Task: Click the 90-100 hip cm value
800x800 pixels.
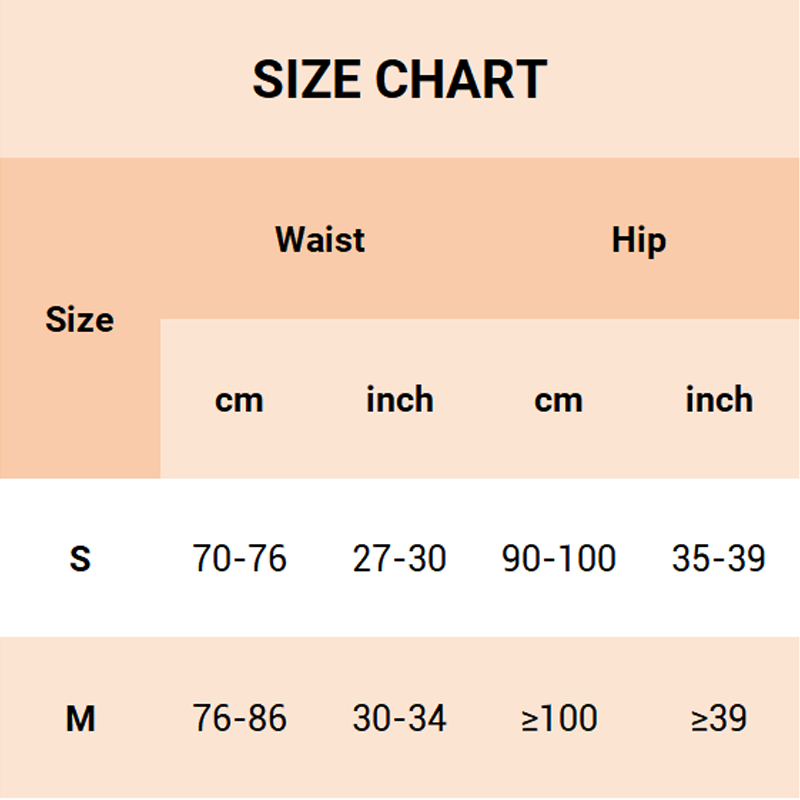Action: [x=559, y=558]
